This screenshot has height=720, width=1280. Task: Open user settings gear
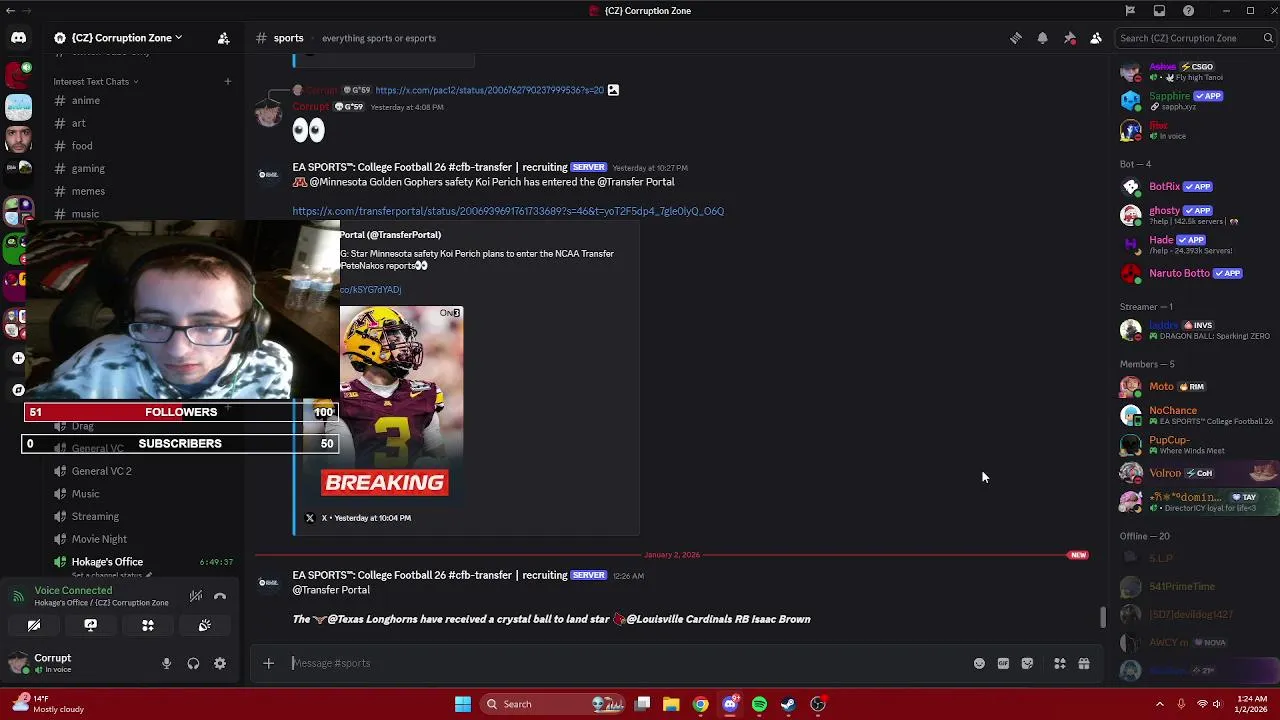[x=220, y=663]
